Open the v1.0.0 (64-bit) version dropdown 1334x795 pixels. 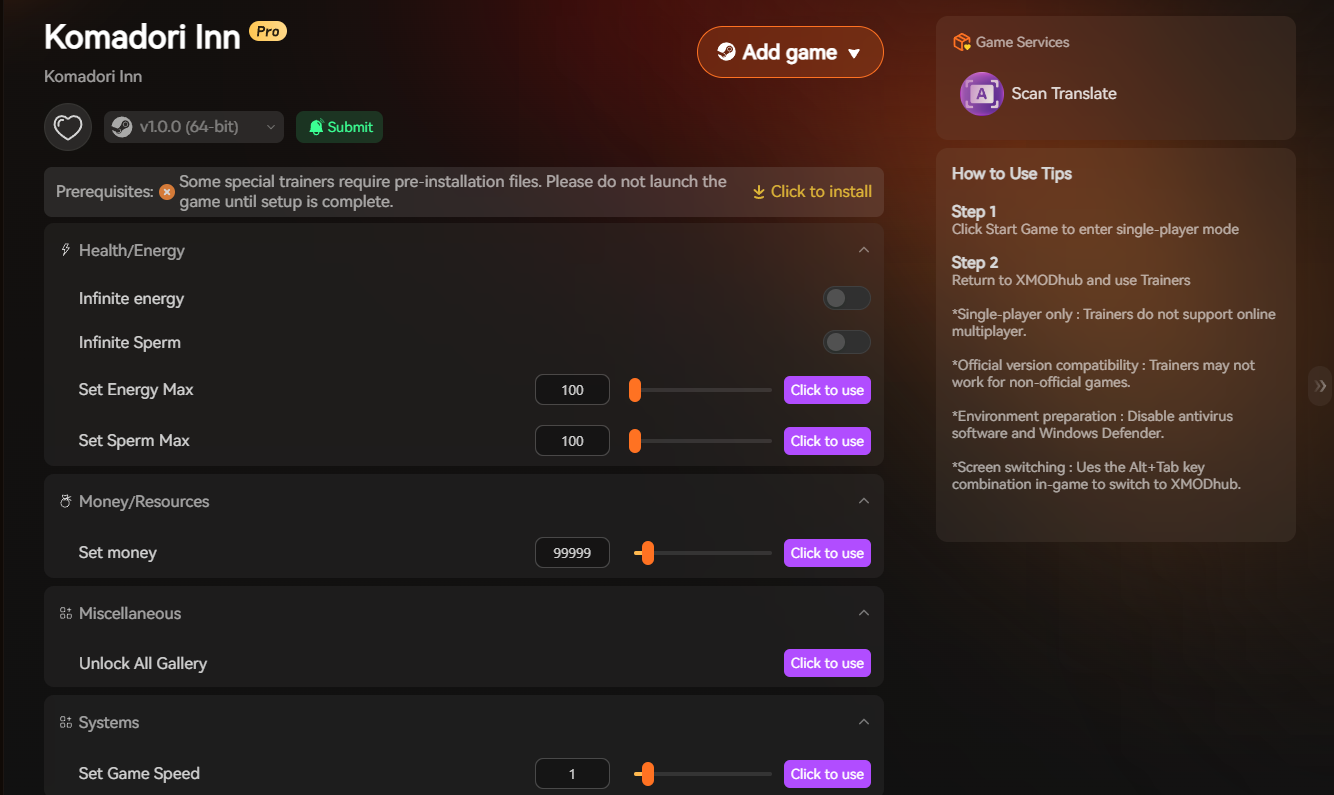tap(194, 127)
